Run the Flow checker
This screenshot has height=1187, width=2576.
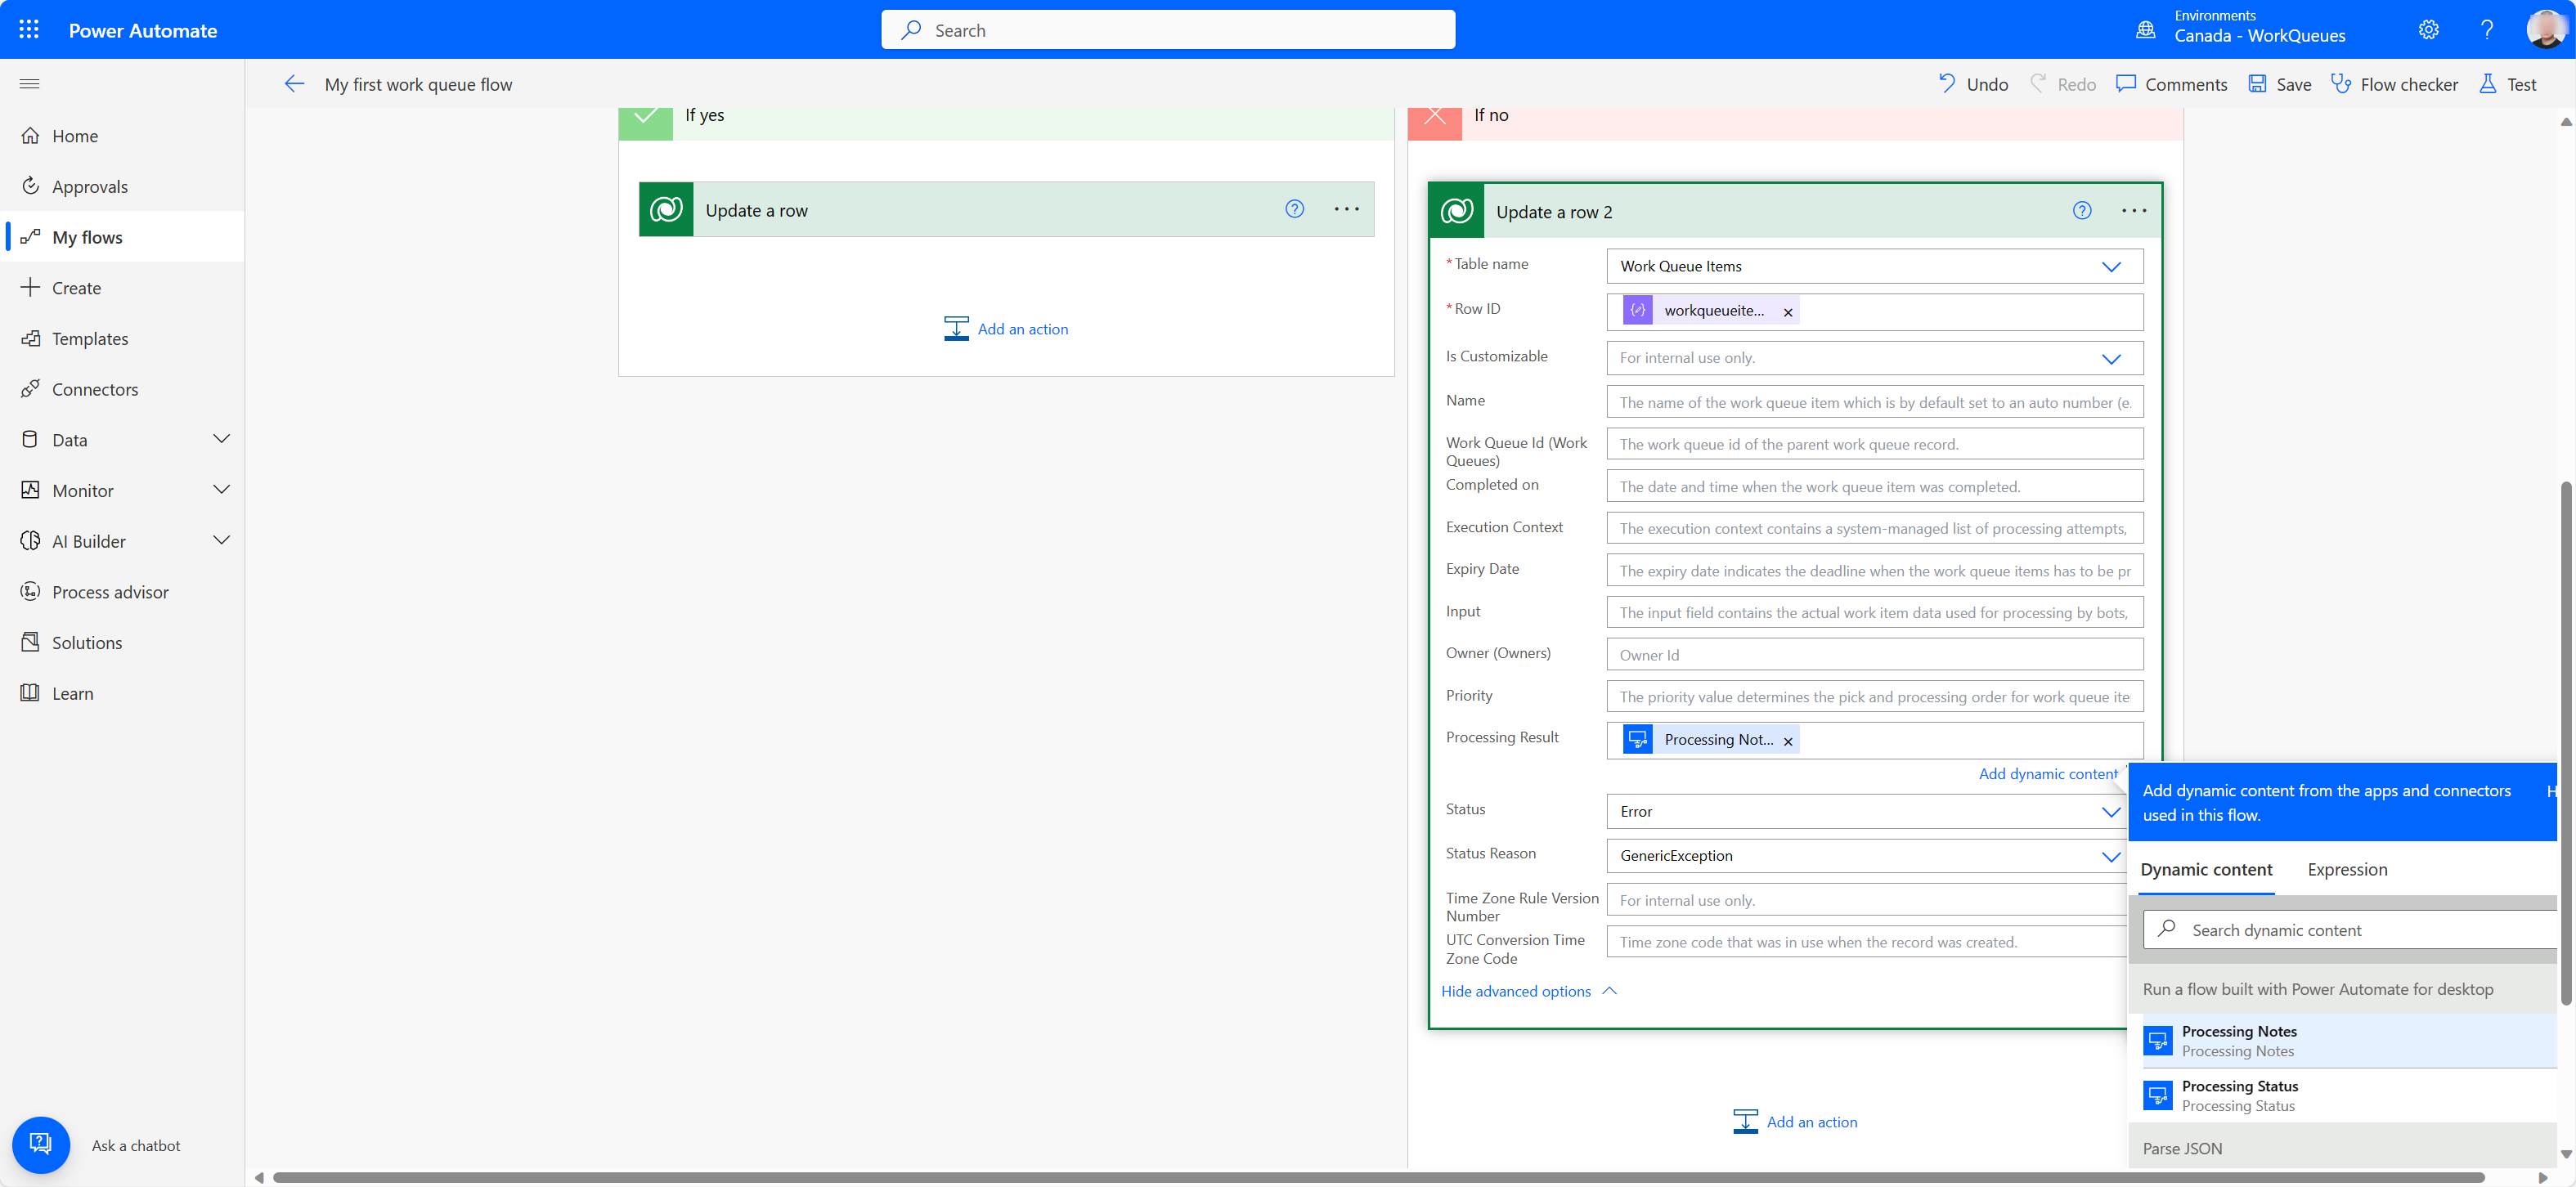pyautogui.click(x=2394, y=84)
